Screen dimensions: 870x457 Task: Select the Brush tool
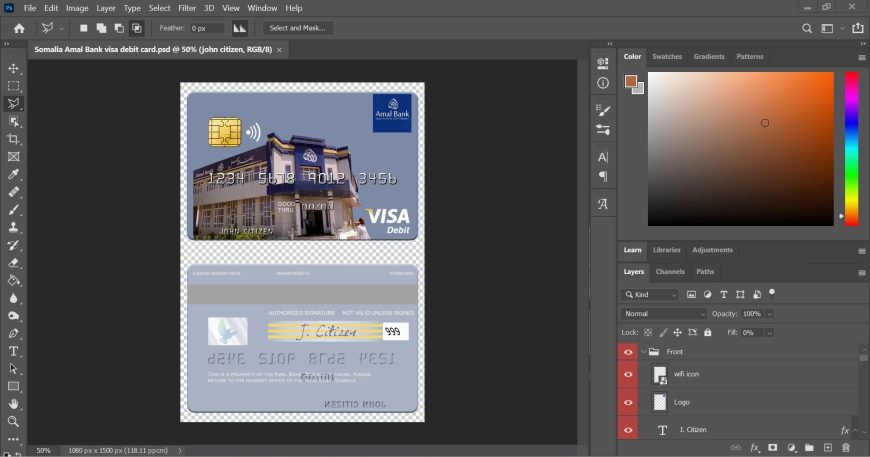(13, 210)
